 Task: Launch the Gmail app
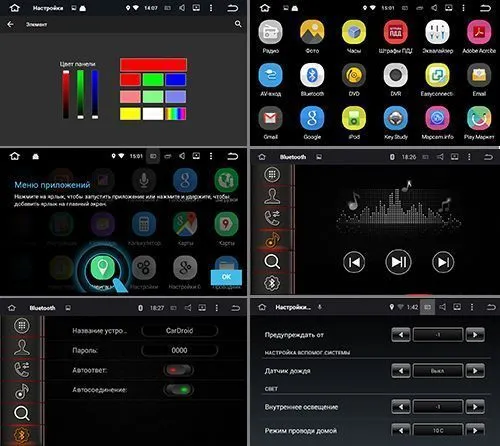(x=270, y=118)
